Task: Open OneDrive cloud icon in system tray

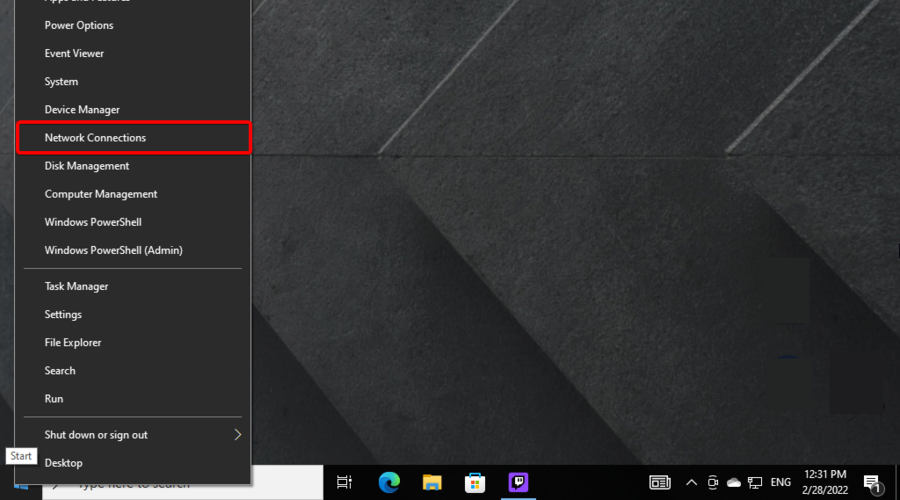Action: (x=734, y=482)
